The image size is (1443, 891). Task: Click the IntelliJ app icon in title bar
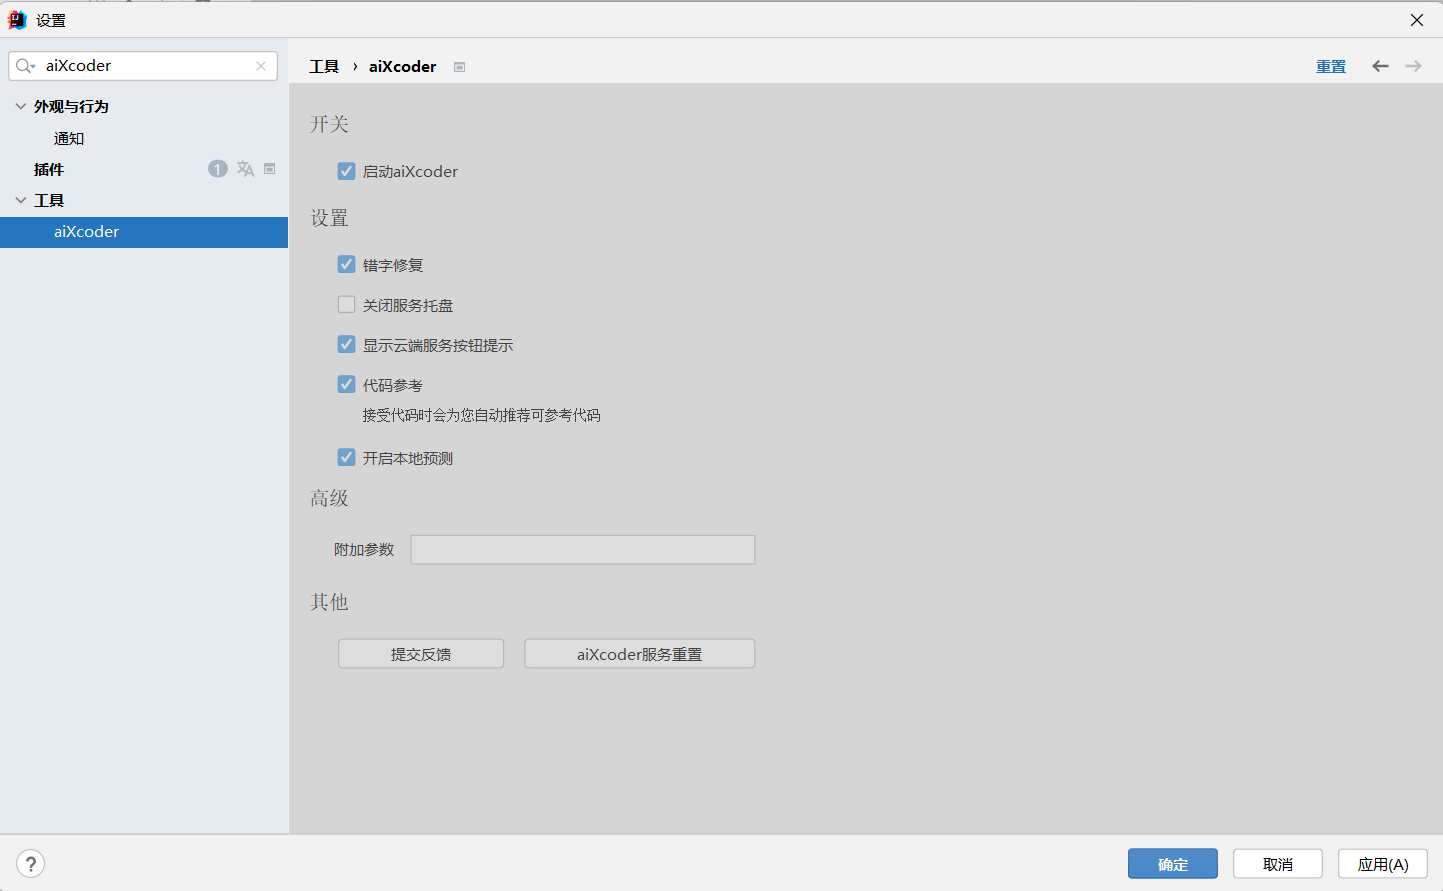[17, 20]
